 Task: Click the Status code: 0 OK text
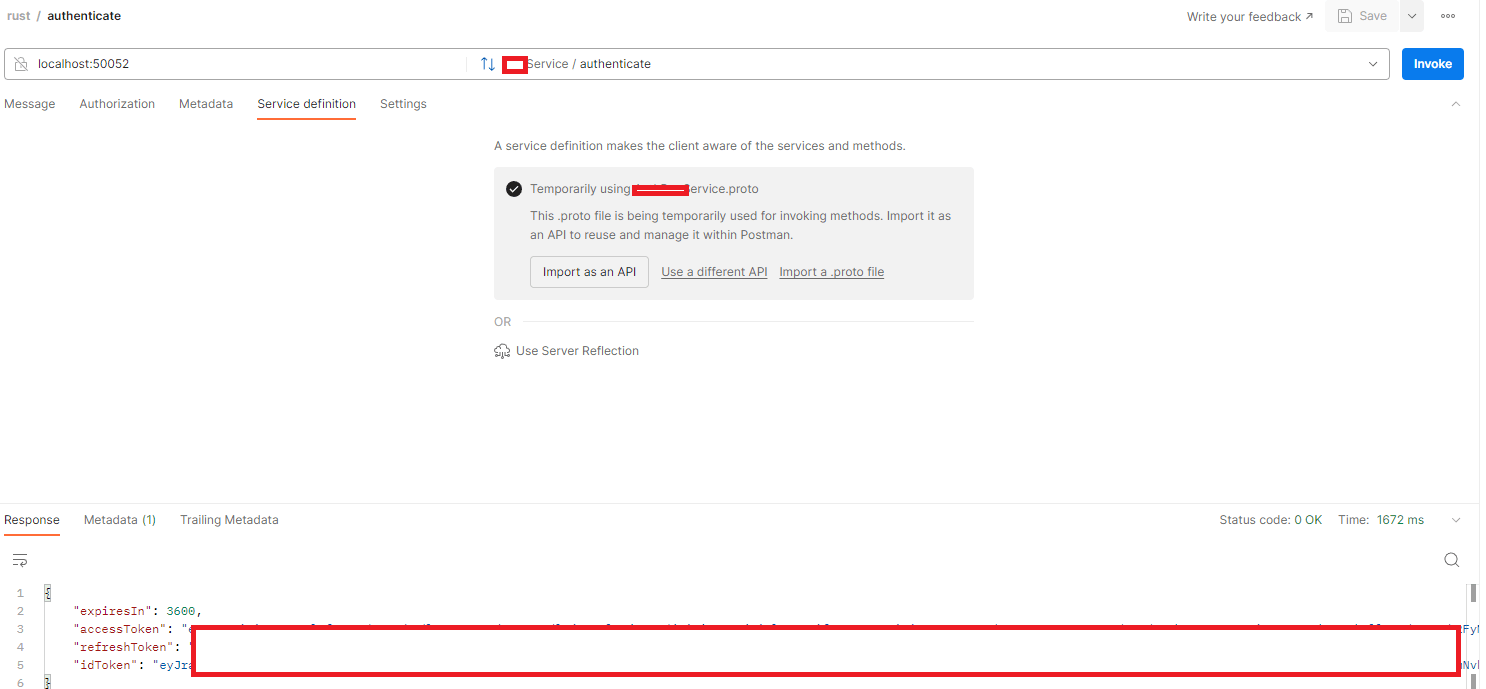tap(1270, 520)
